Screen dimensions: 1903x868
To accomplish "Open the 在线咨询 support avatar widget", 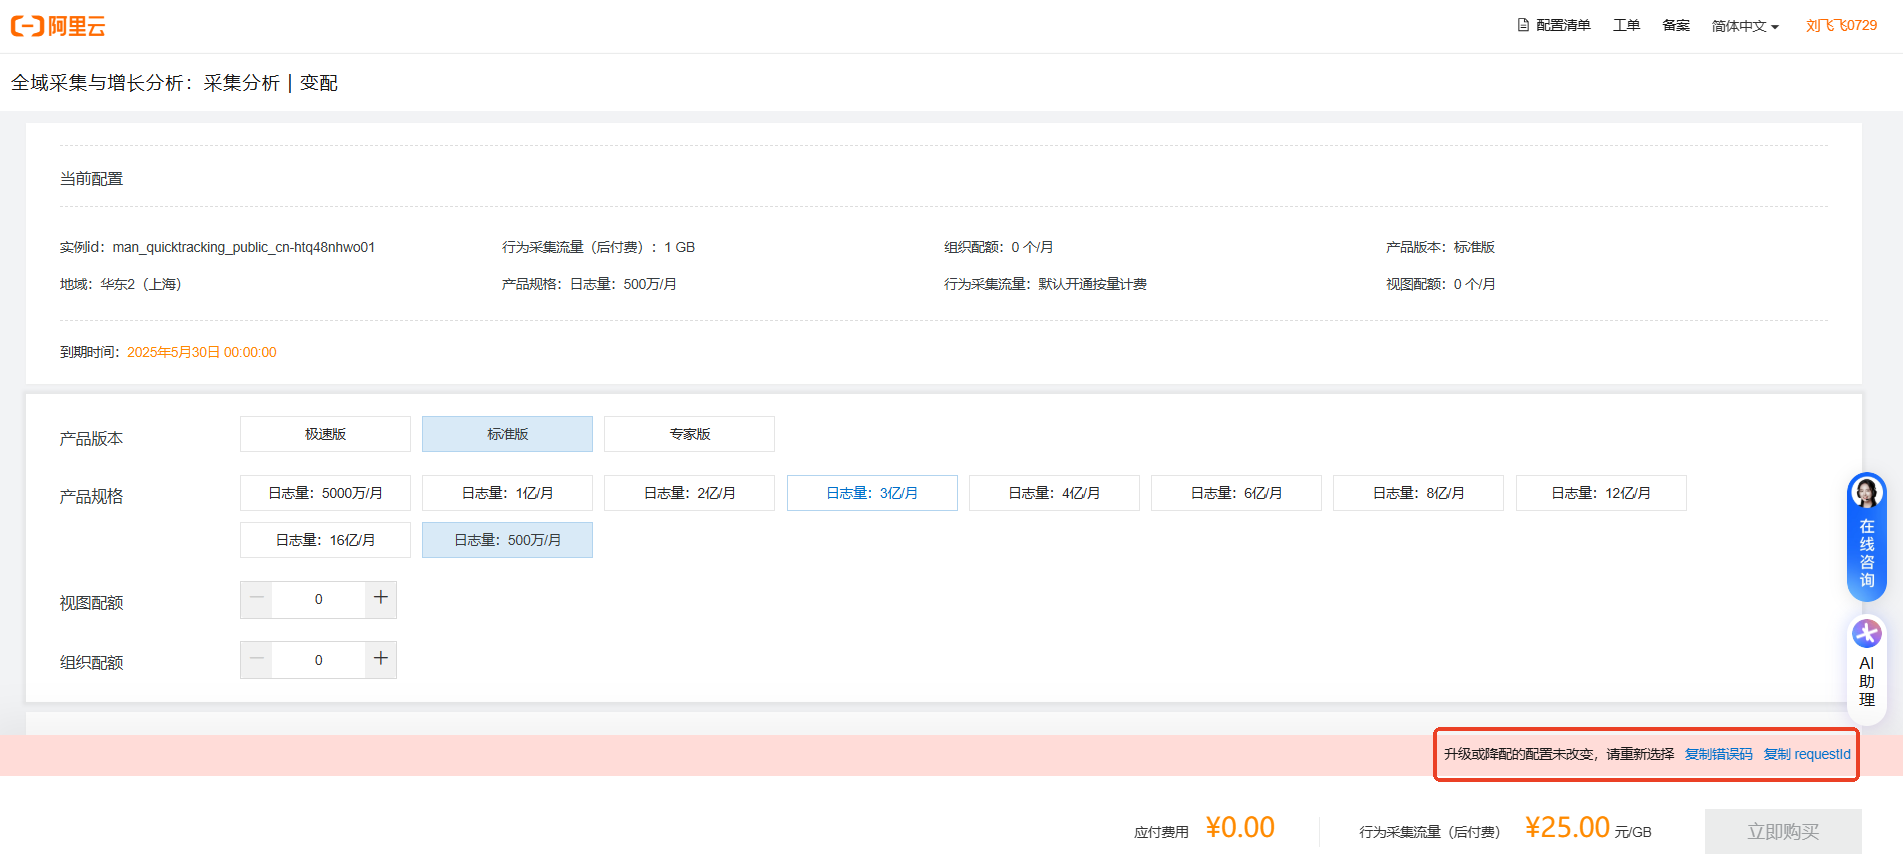I will 1866,537.
